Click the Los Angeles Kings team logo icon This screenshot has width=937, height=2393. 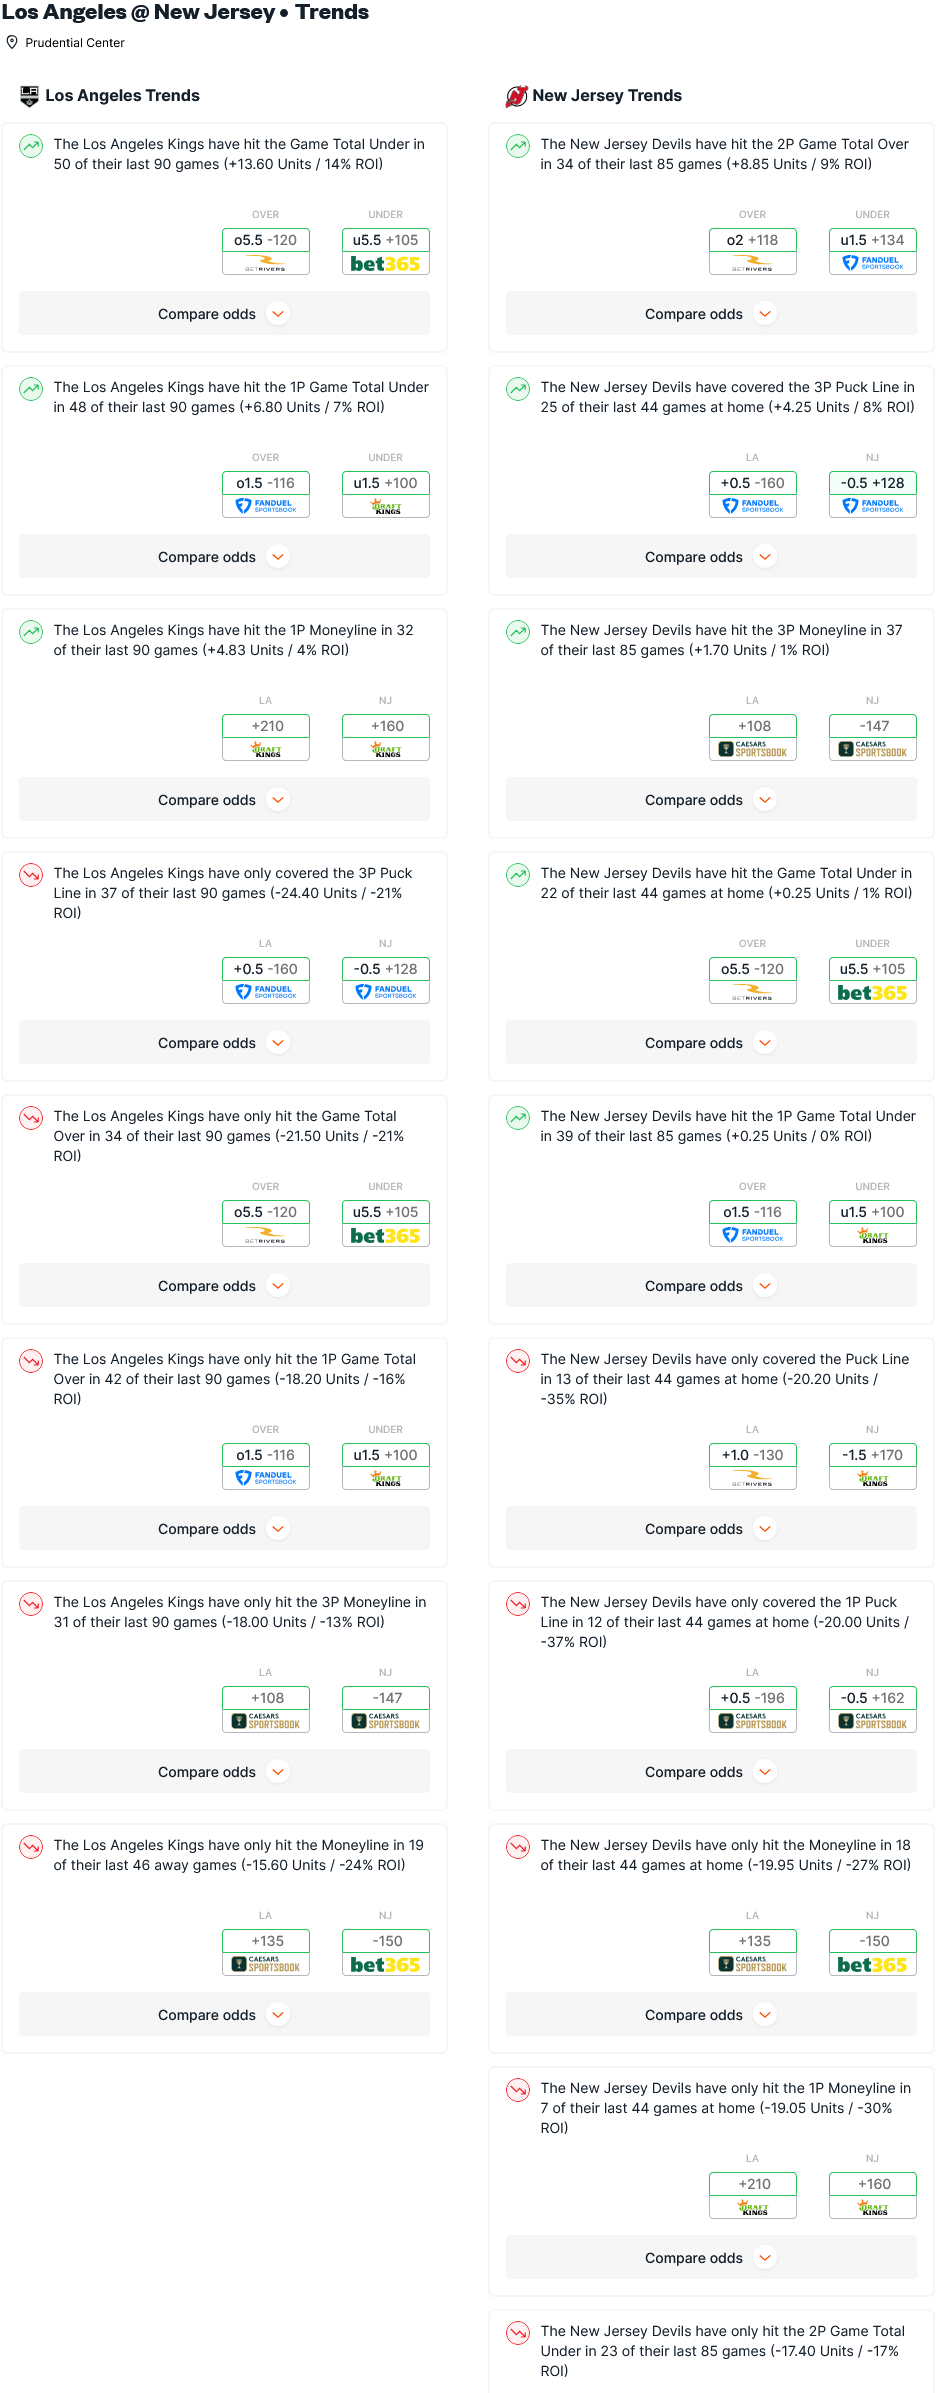point(29,96)
